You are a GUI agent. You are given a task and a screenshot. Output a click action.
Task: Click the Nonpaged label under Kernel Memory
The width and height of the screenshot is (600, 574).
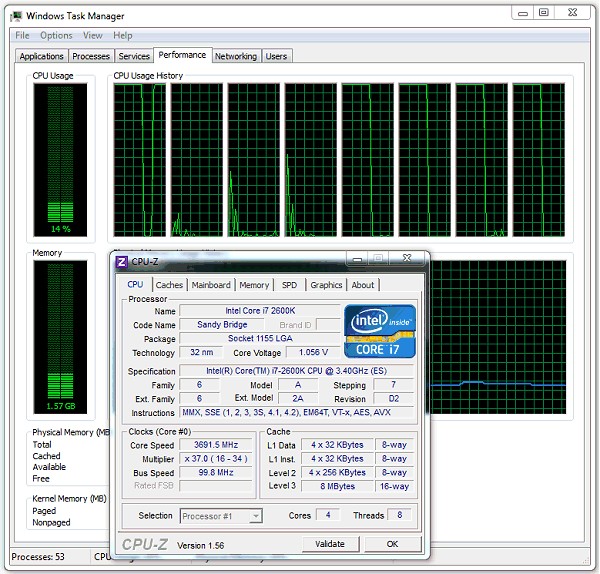click(x=51, y=523)
